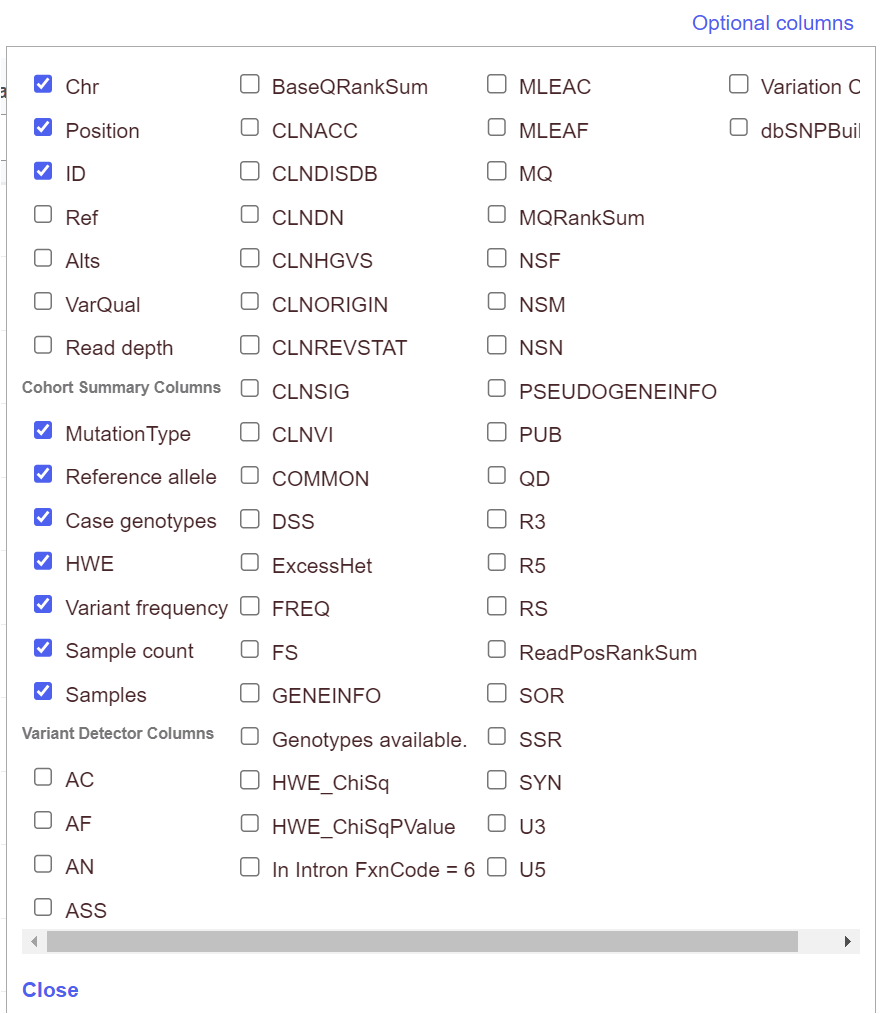Disable the HWE column checkbox
883x1014 pixels.
pos(43,562)
